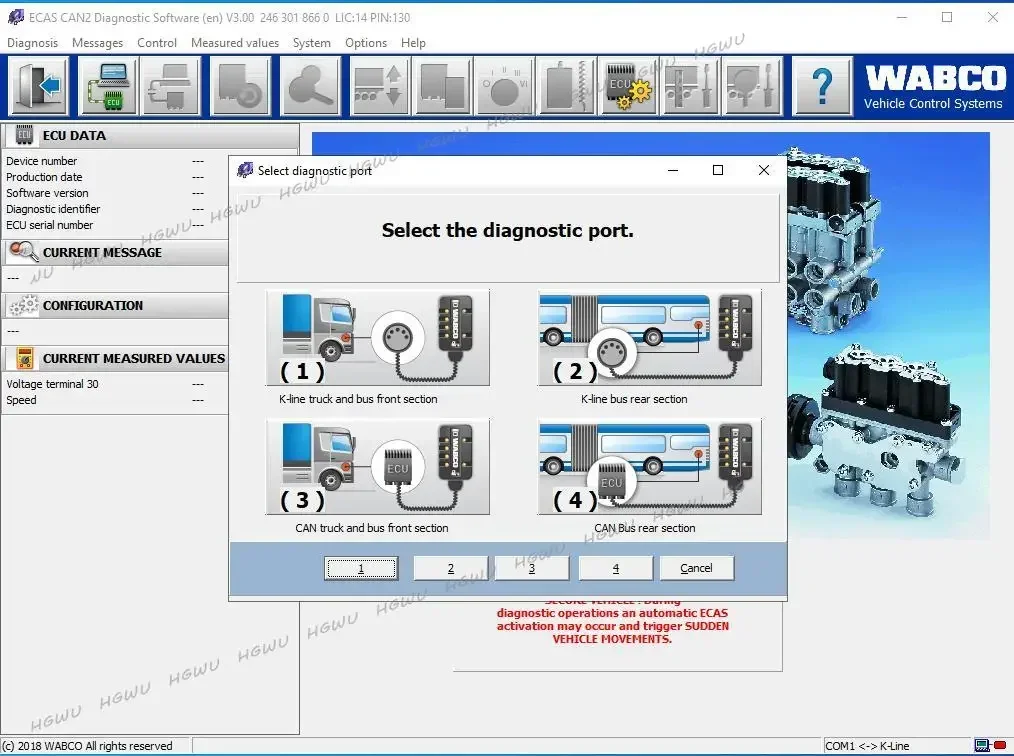Open the Messages menu
The image size is (1014, 756).
97,43
